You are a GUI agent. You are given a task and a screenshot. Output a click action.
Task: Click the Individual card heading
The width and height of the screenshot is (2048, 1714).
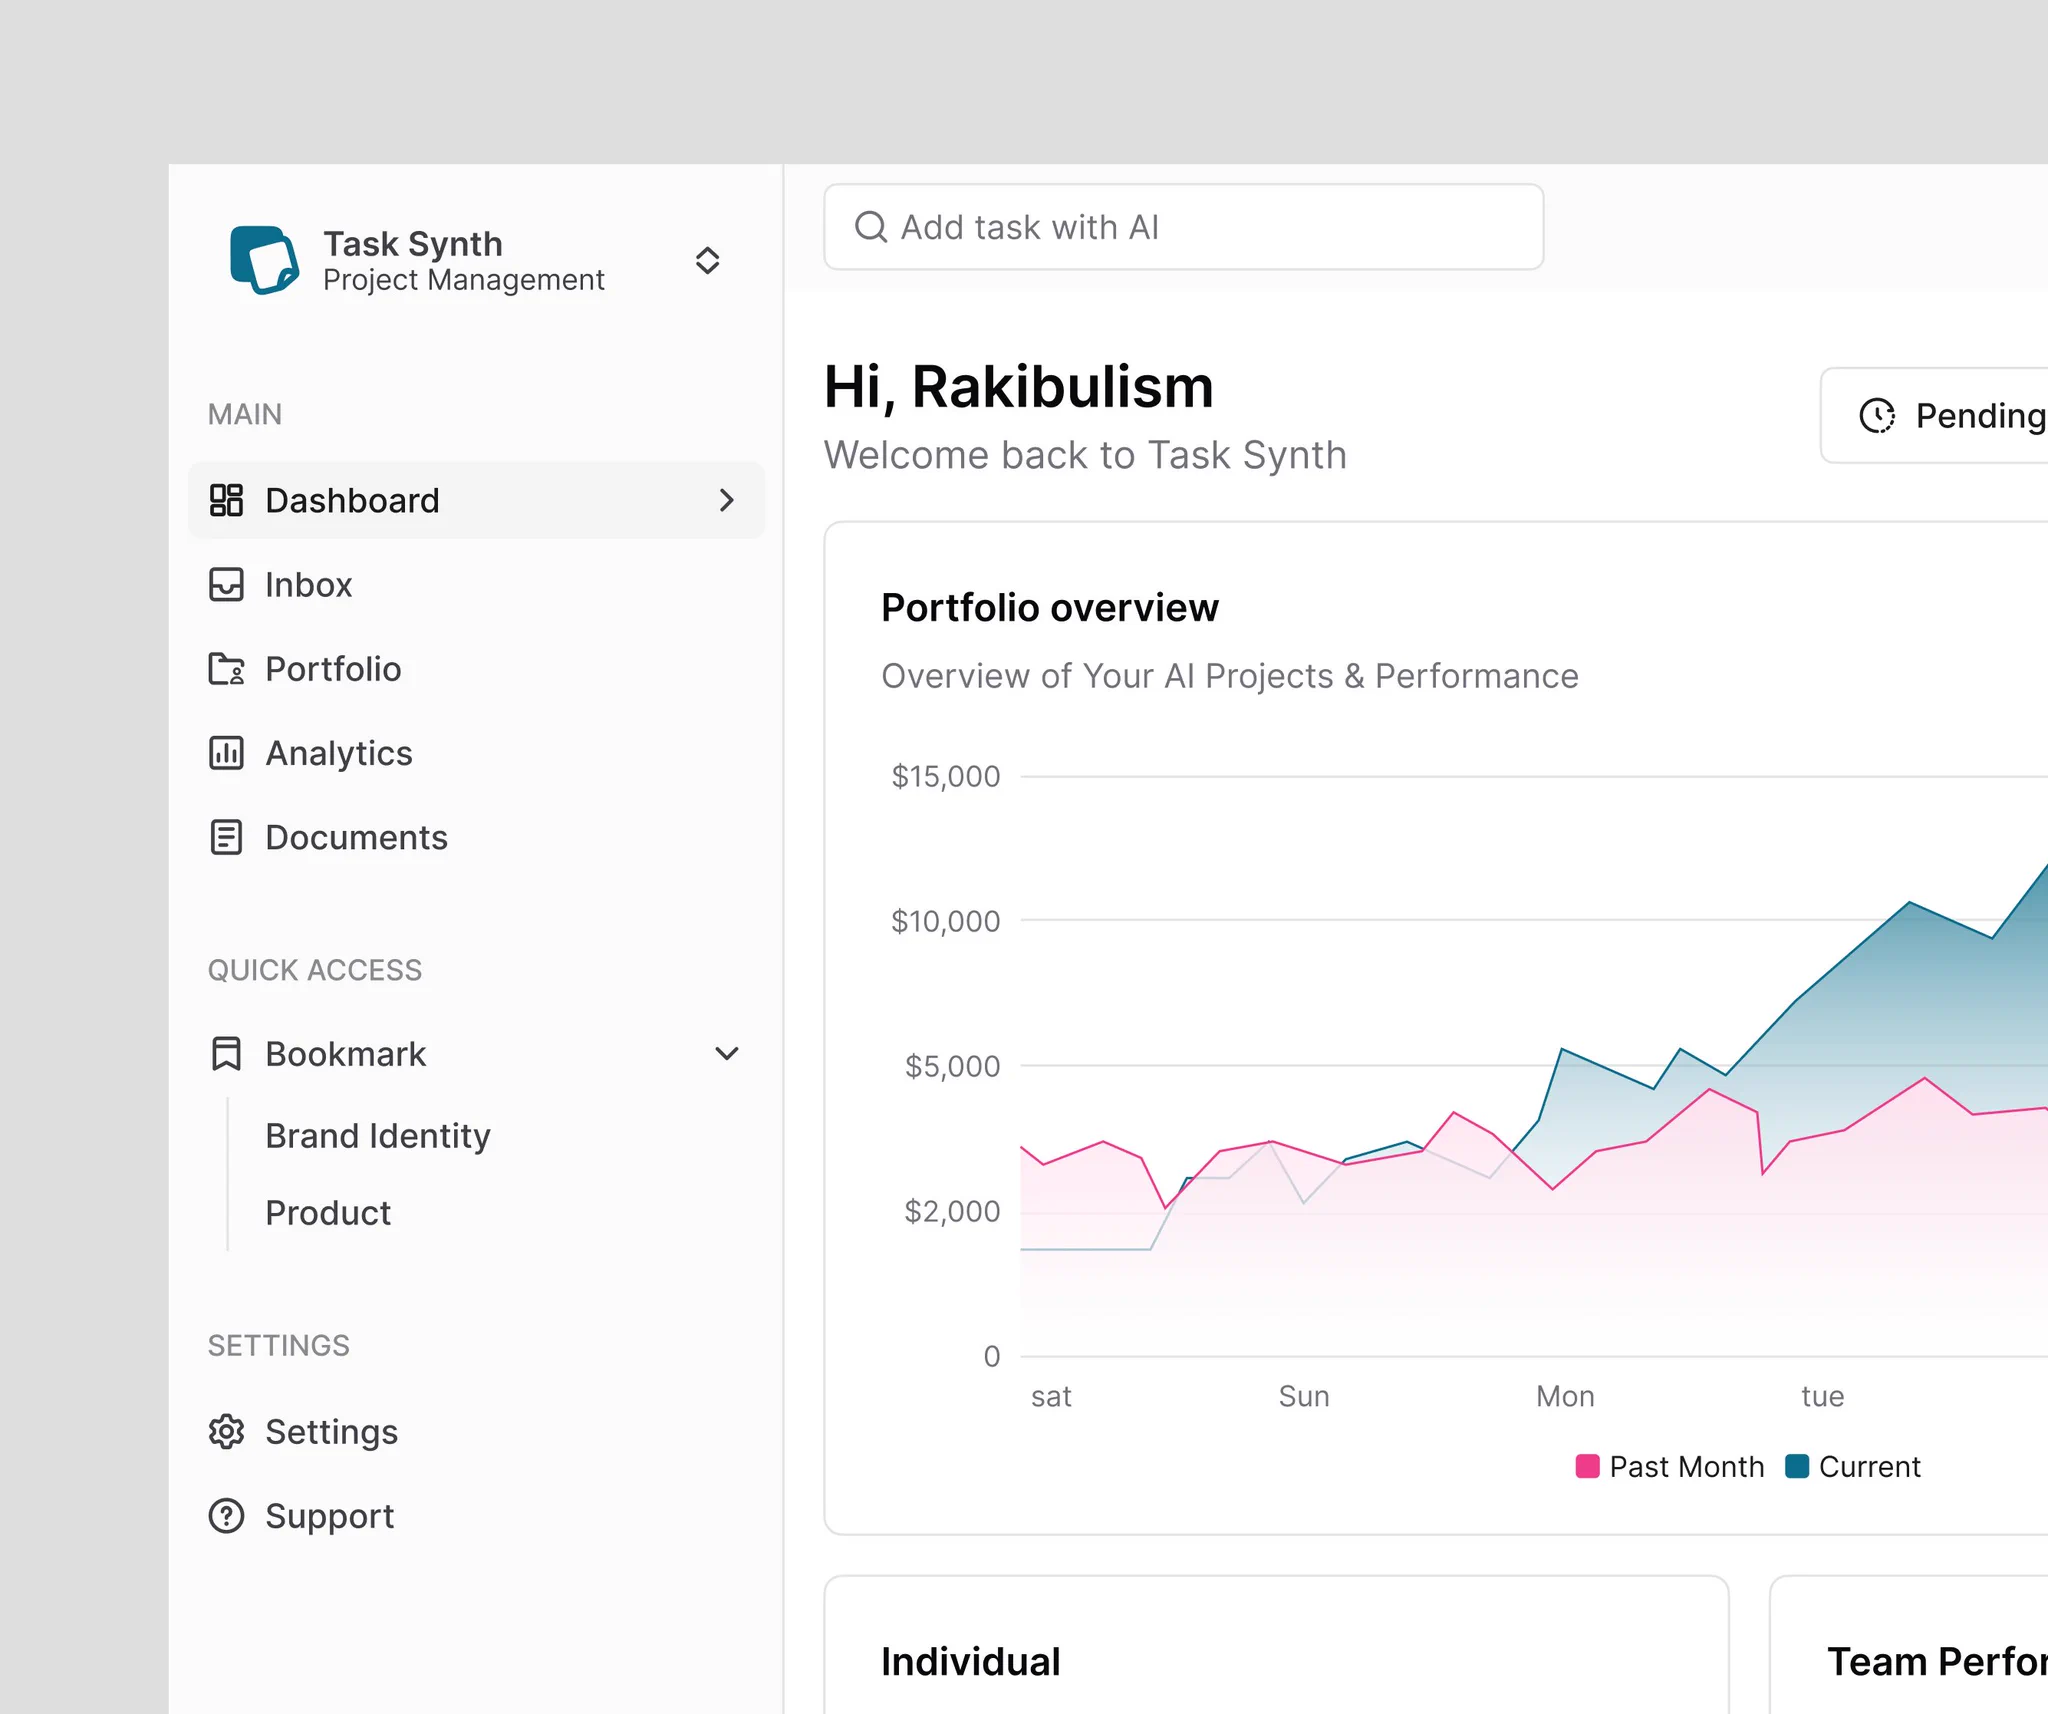click(x=970, y=1661)
